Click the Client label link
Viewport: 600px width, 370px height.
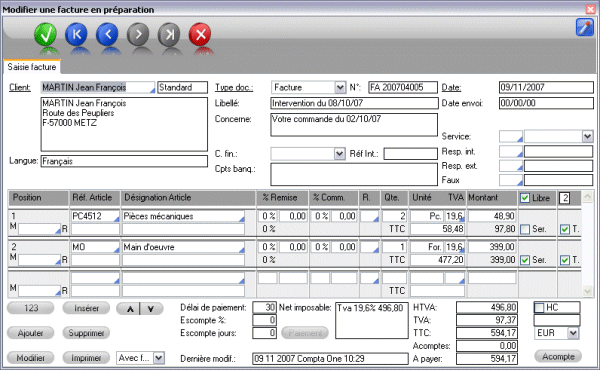(x=20, y=87)
